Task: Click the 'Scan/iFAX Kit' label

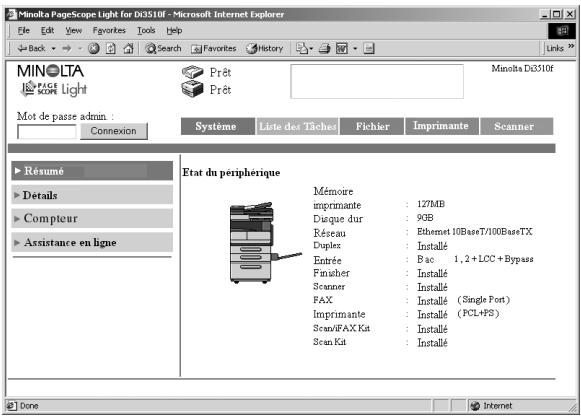Action: tap(341, 328)
